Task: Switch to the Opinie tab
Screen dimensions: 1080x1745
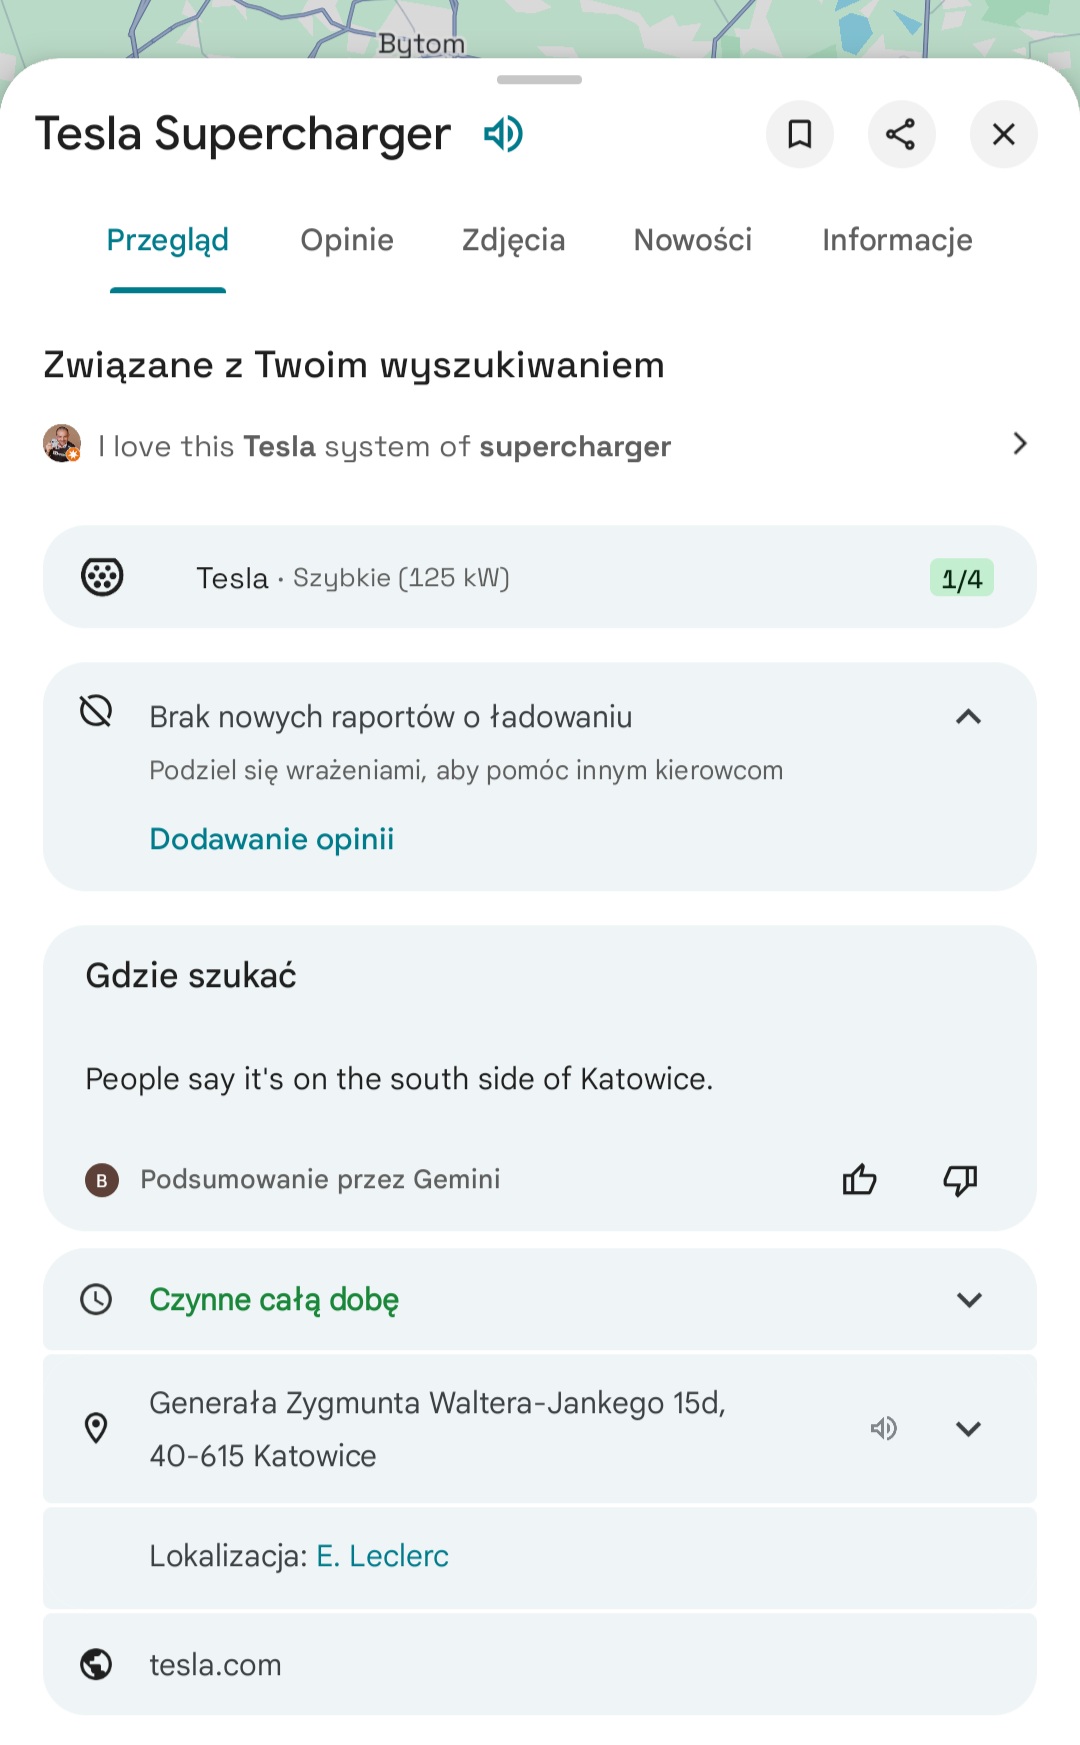Action: 347,240
